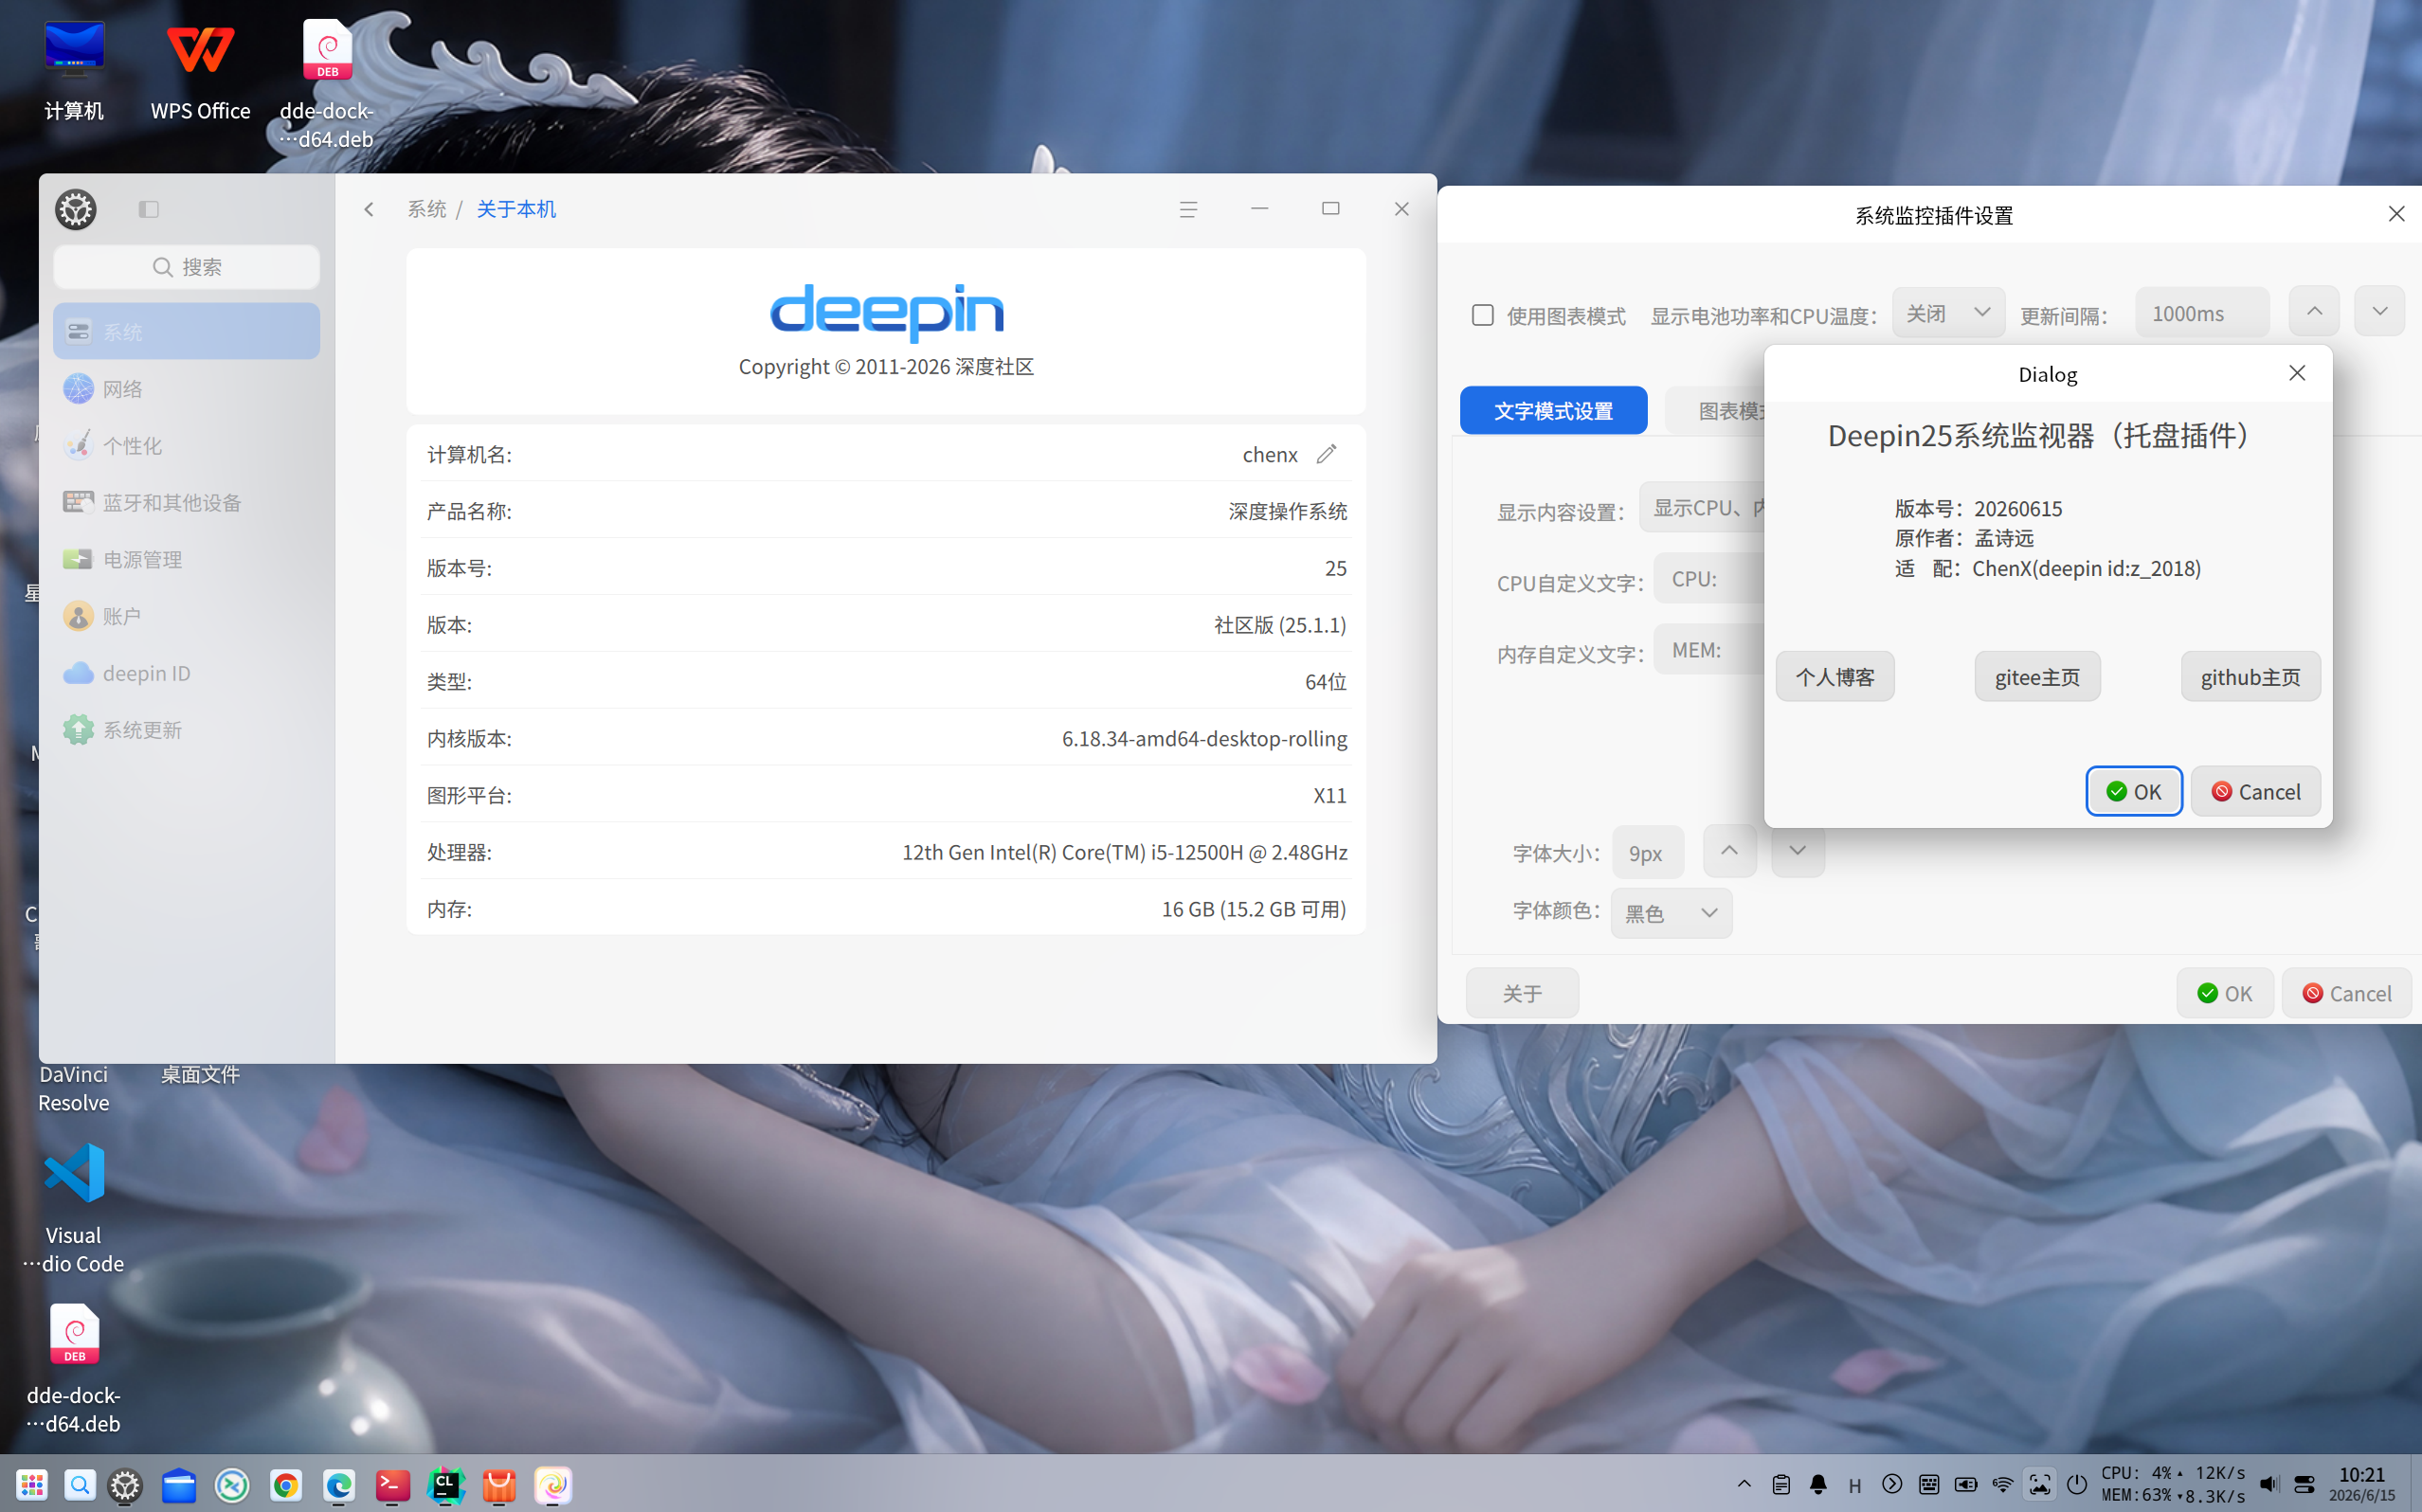
Task: Confirm the About Dialog with OK
Action: (x=2133, y=791)
